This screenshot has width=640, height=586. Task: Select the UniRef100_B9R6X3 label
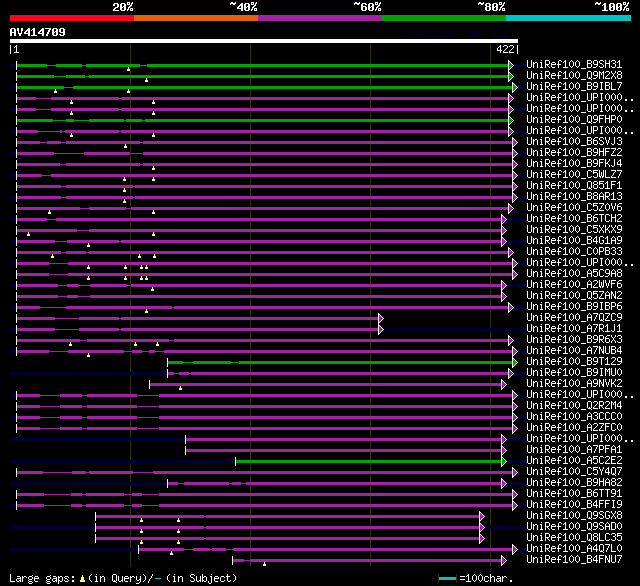(x=574, y=340)
